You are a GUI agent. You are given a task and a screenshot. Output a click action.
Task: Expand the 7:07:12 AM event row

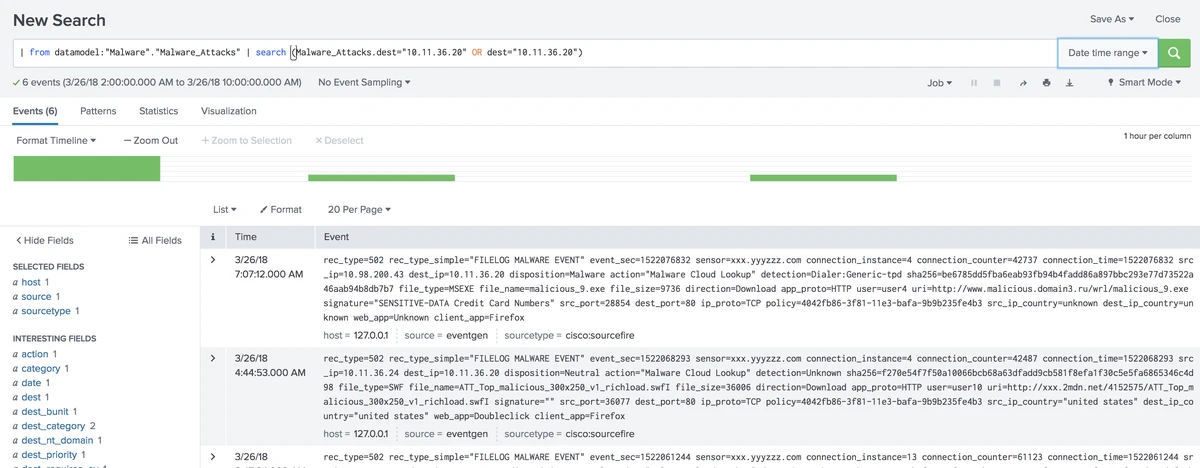coord(212,260)
